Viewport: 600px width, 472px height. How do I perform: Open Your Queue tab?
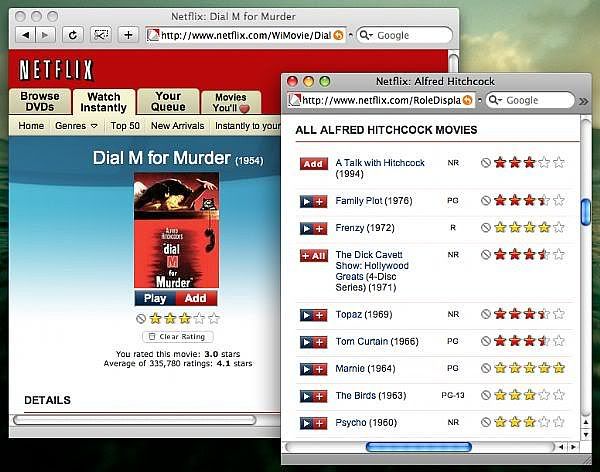tap(168, 101)
